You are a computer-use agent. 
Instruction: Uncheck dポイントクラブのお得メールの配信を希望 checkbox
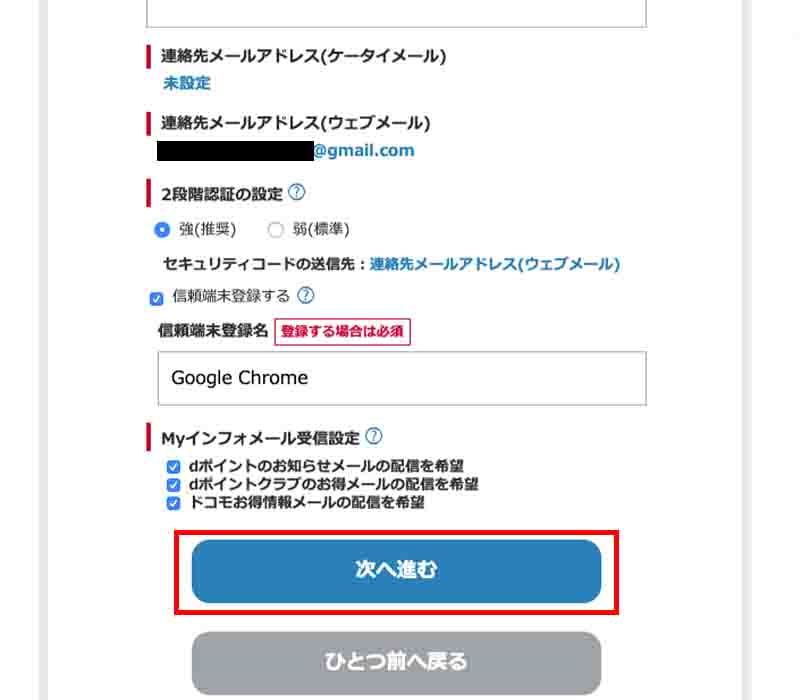[x=173, y=485]
